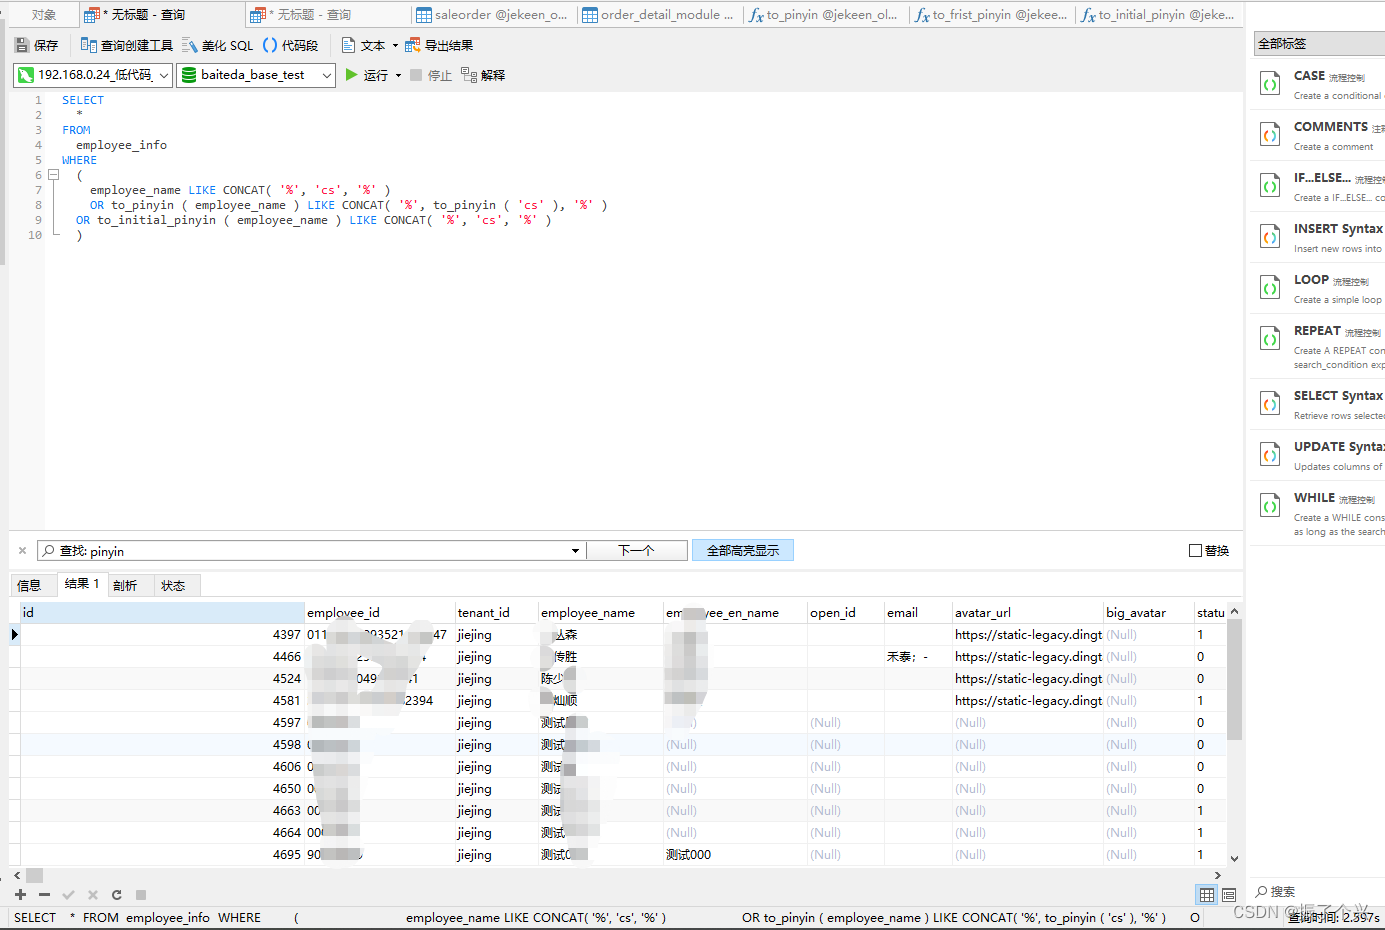Screen dimensions: 1385x930
Task: Click the Stop (停止) button
Action: pyautogui.click(x=430, y=75)
